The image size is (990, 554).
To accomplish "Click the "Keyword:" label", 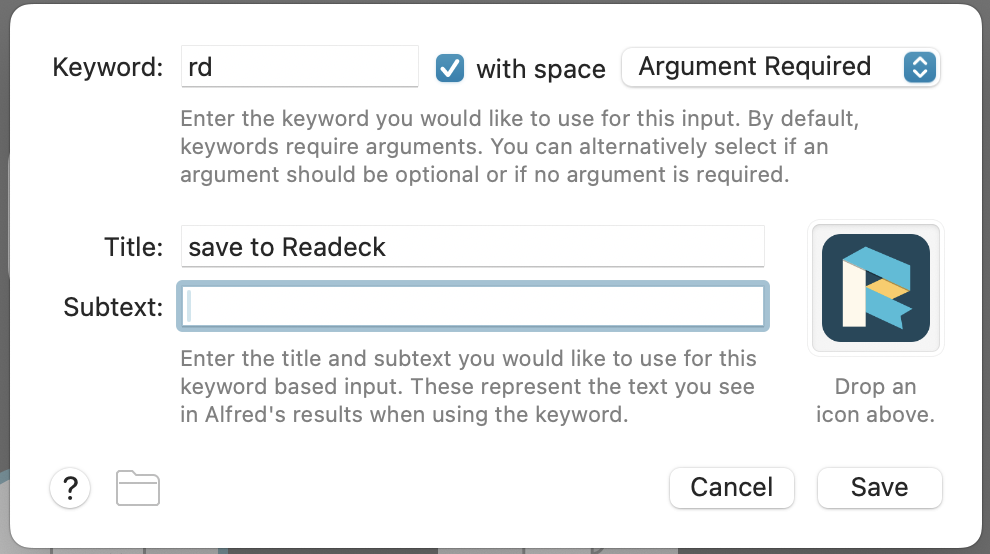I will tap(108, 67).
